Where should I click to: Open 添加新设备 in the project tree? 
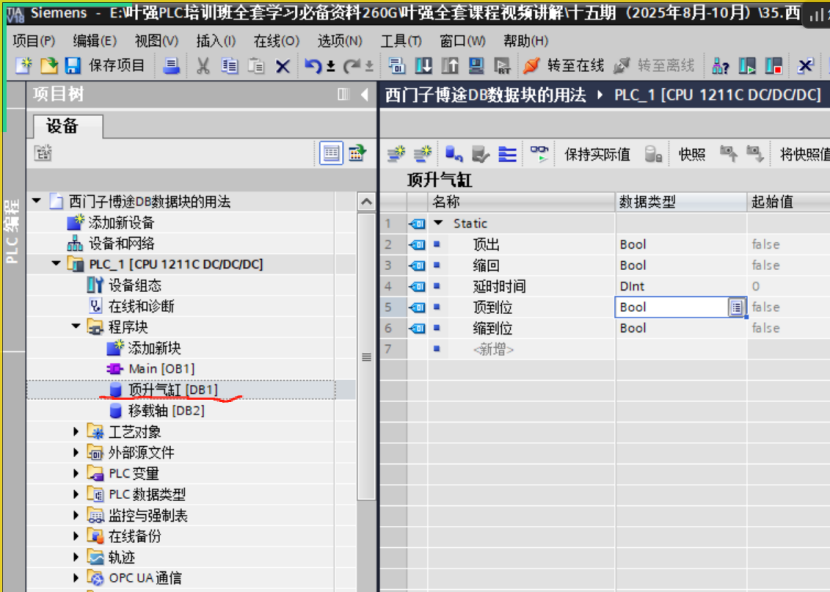121,222
